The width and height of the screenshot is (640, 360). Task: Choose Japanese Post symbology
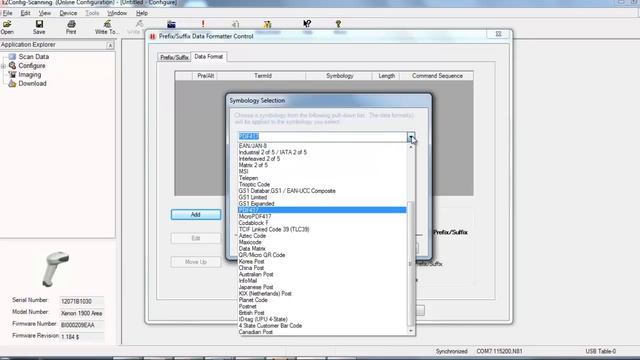pos(322,287)
